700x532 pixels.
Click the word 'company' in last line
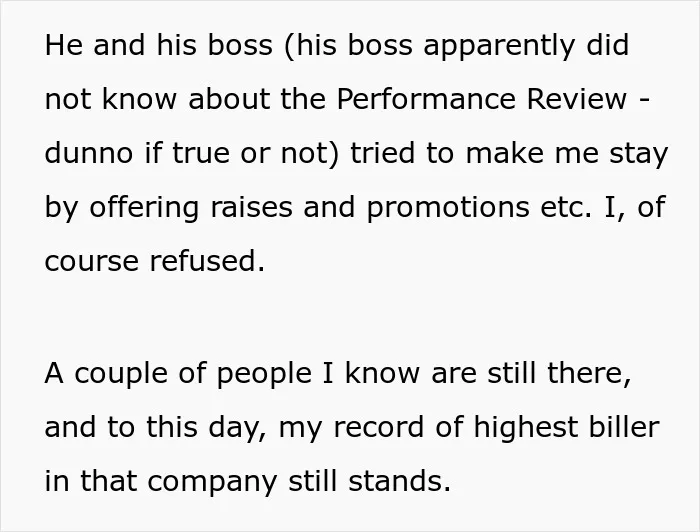click(x=212, y=482)
